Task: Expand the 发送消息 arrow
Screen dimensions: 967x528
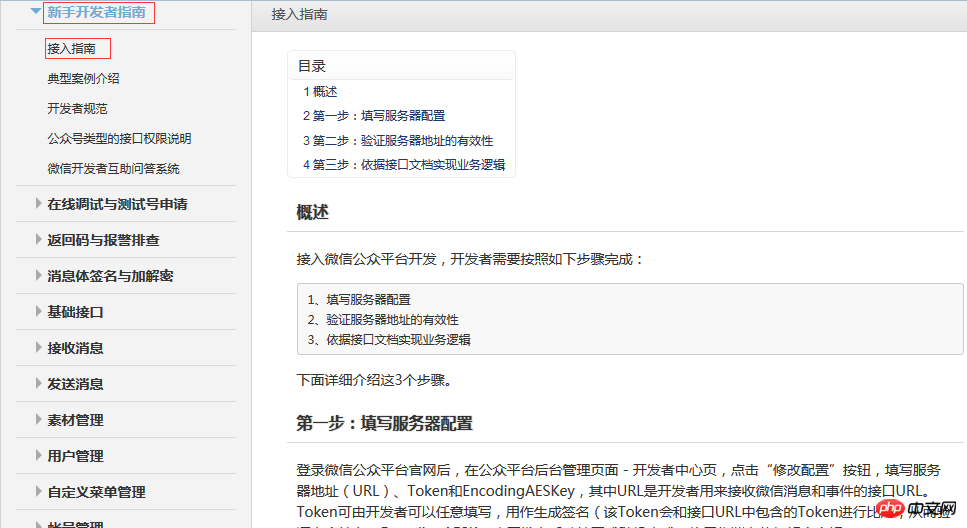Action: (38, 383)
